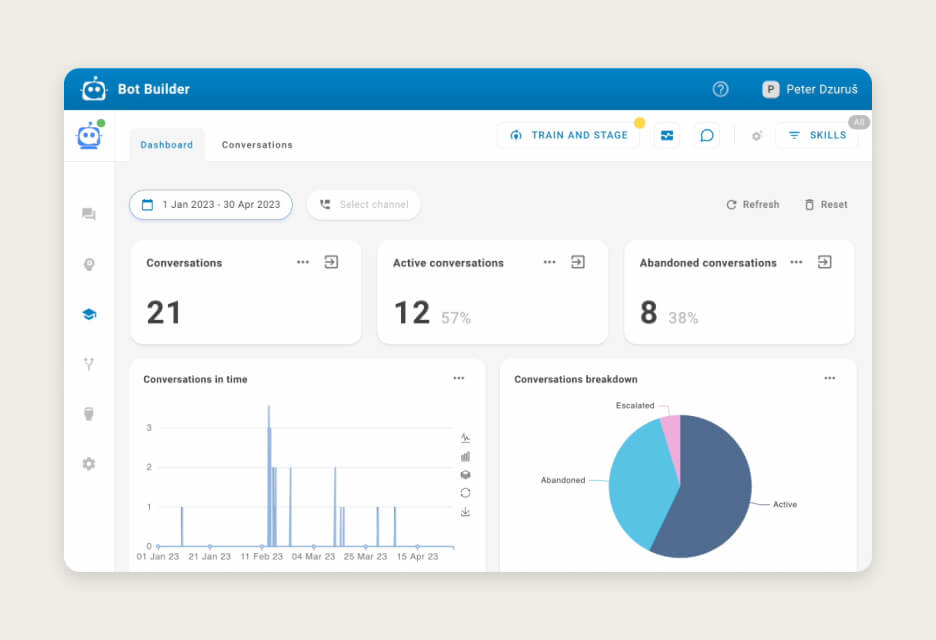Click the Abandoned slice of the pie chart
The image size is (936, 640).
point(640,480)
